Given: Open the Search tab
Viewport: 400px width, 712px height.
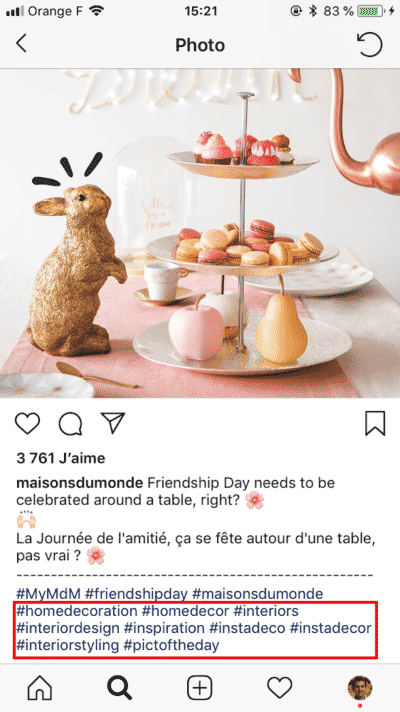Looking at the screenshot, I should click(x=120, y=688).
